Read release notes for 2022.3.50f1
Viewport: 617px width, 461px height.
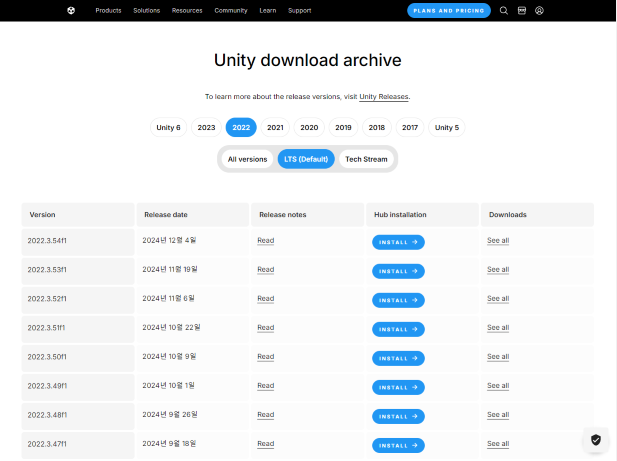(266, 357)
